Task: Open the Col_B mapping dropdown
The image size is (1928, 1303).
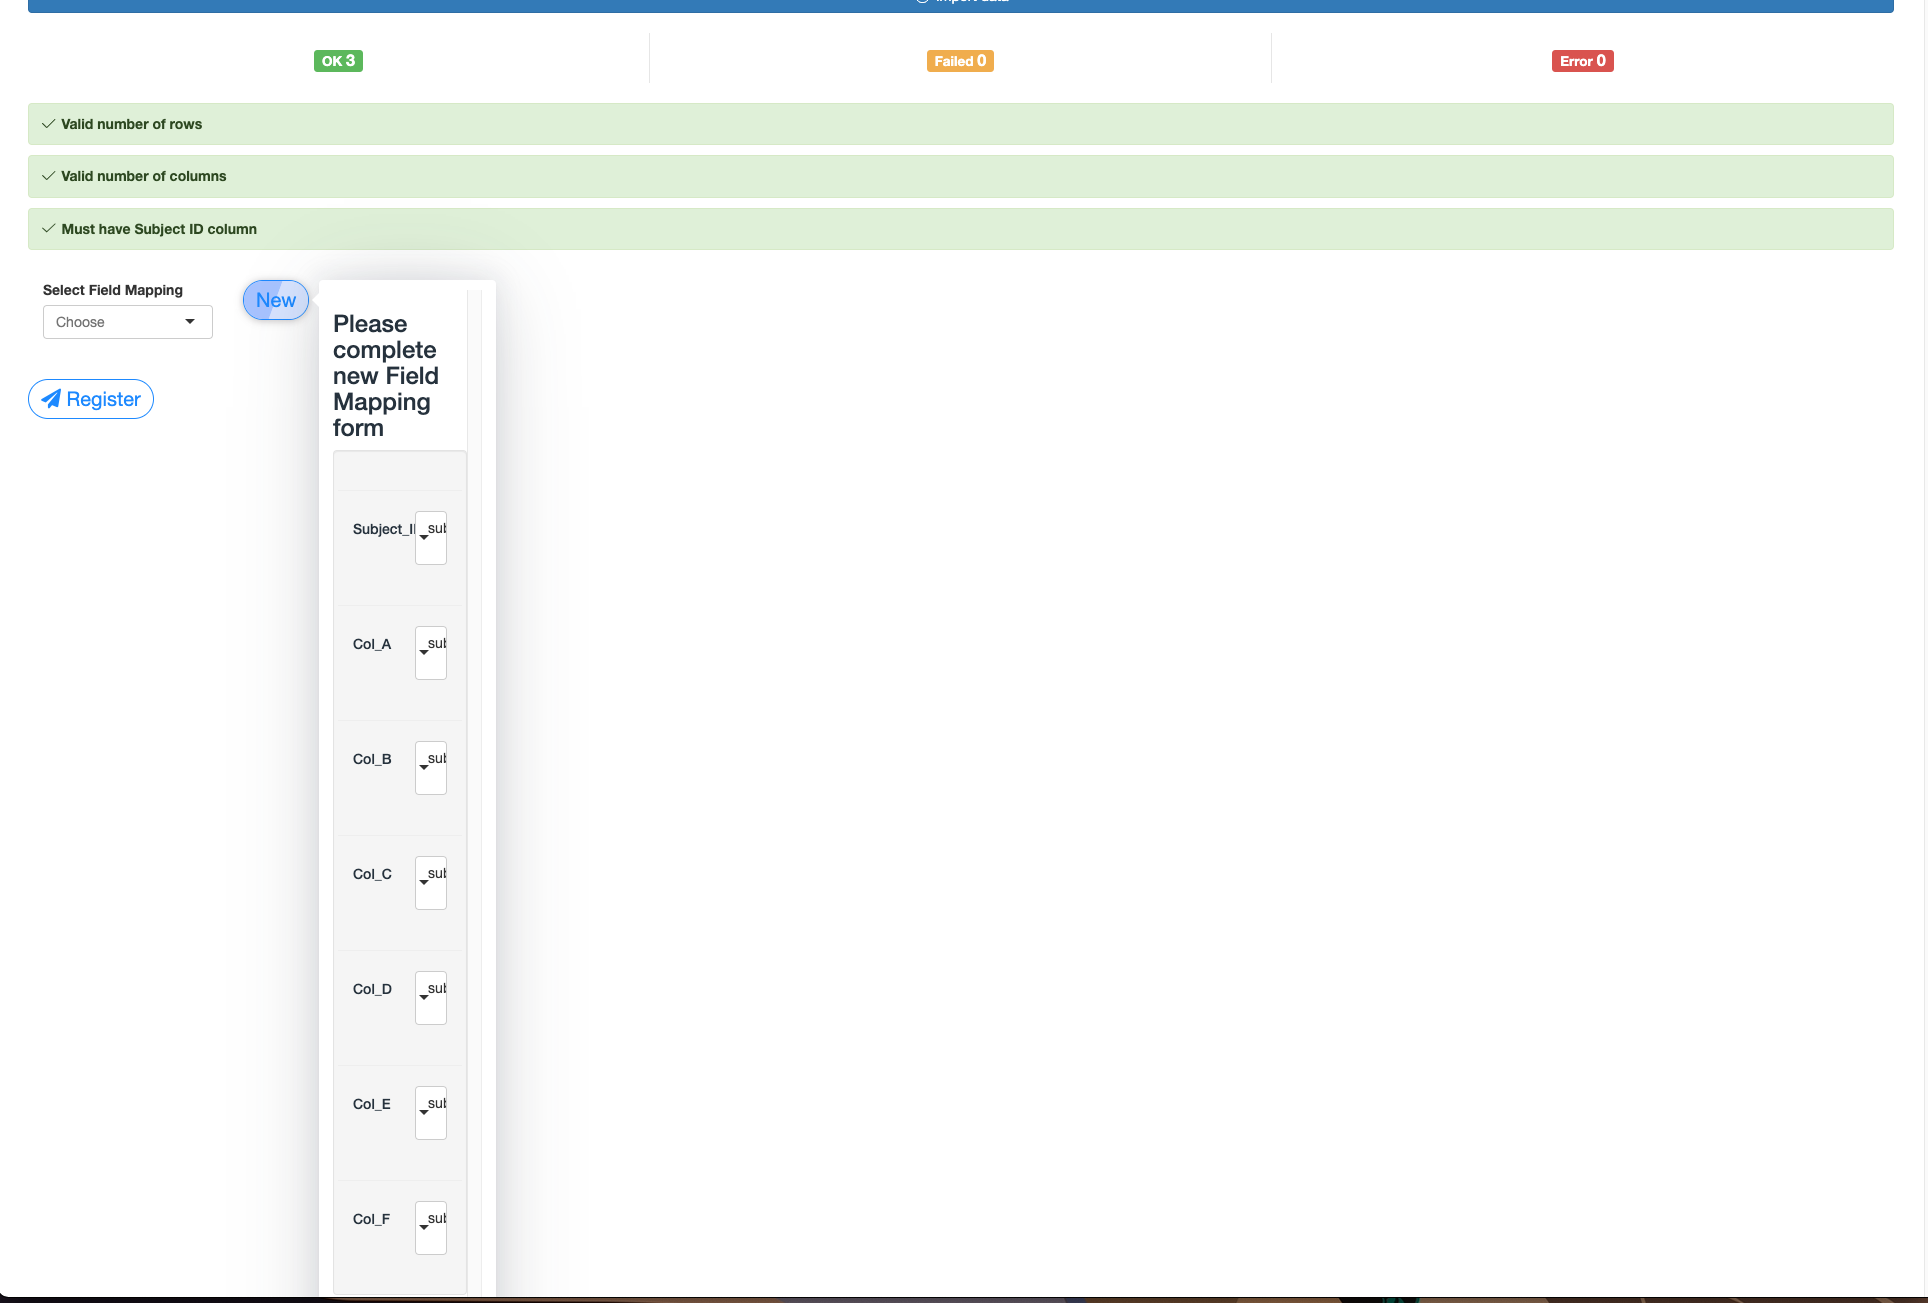Action: pyautogui.click(x=430, y=767)
